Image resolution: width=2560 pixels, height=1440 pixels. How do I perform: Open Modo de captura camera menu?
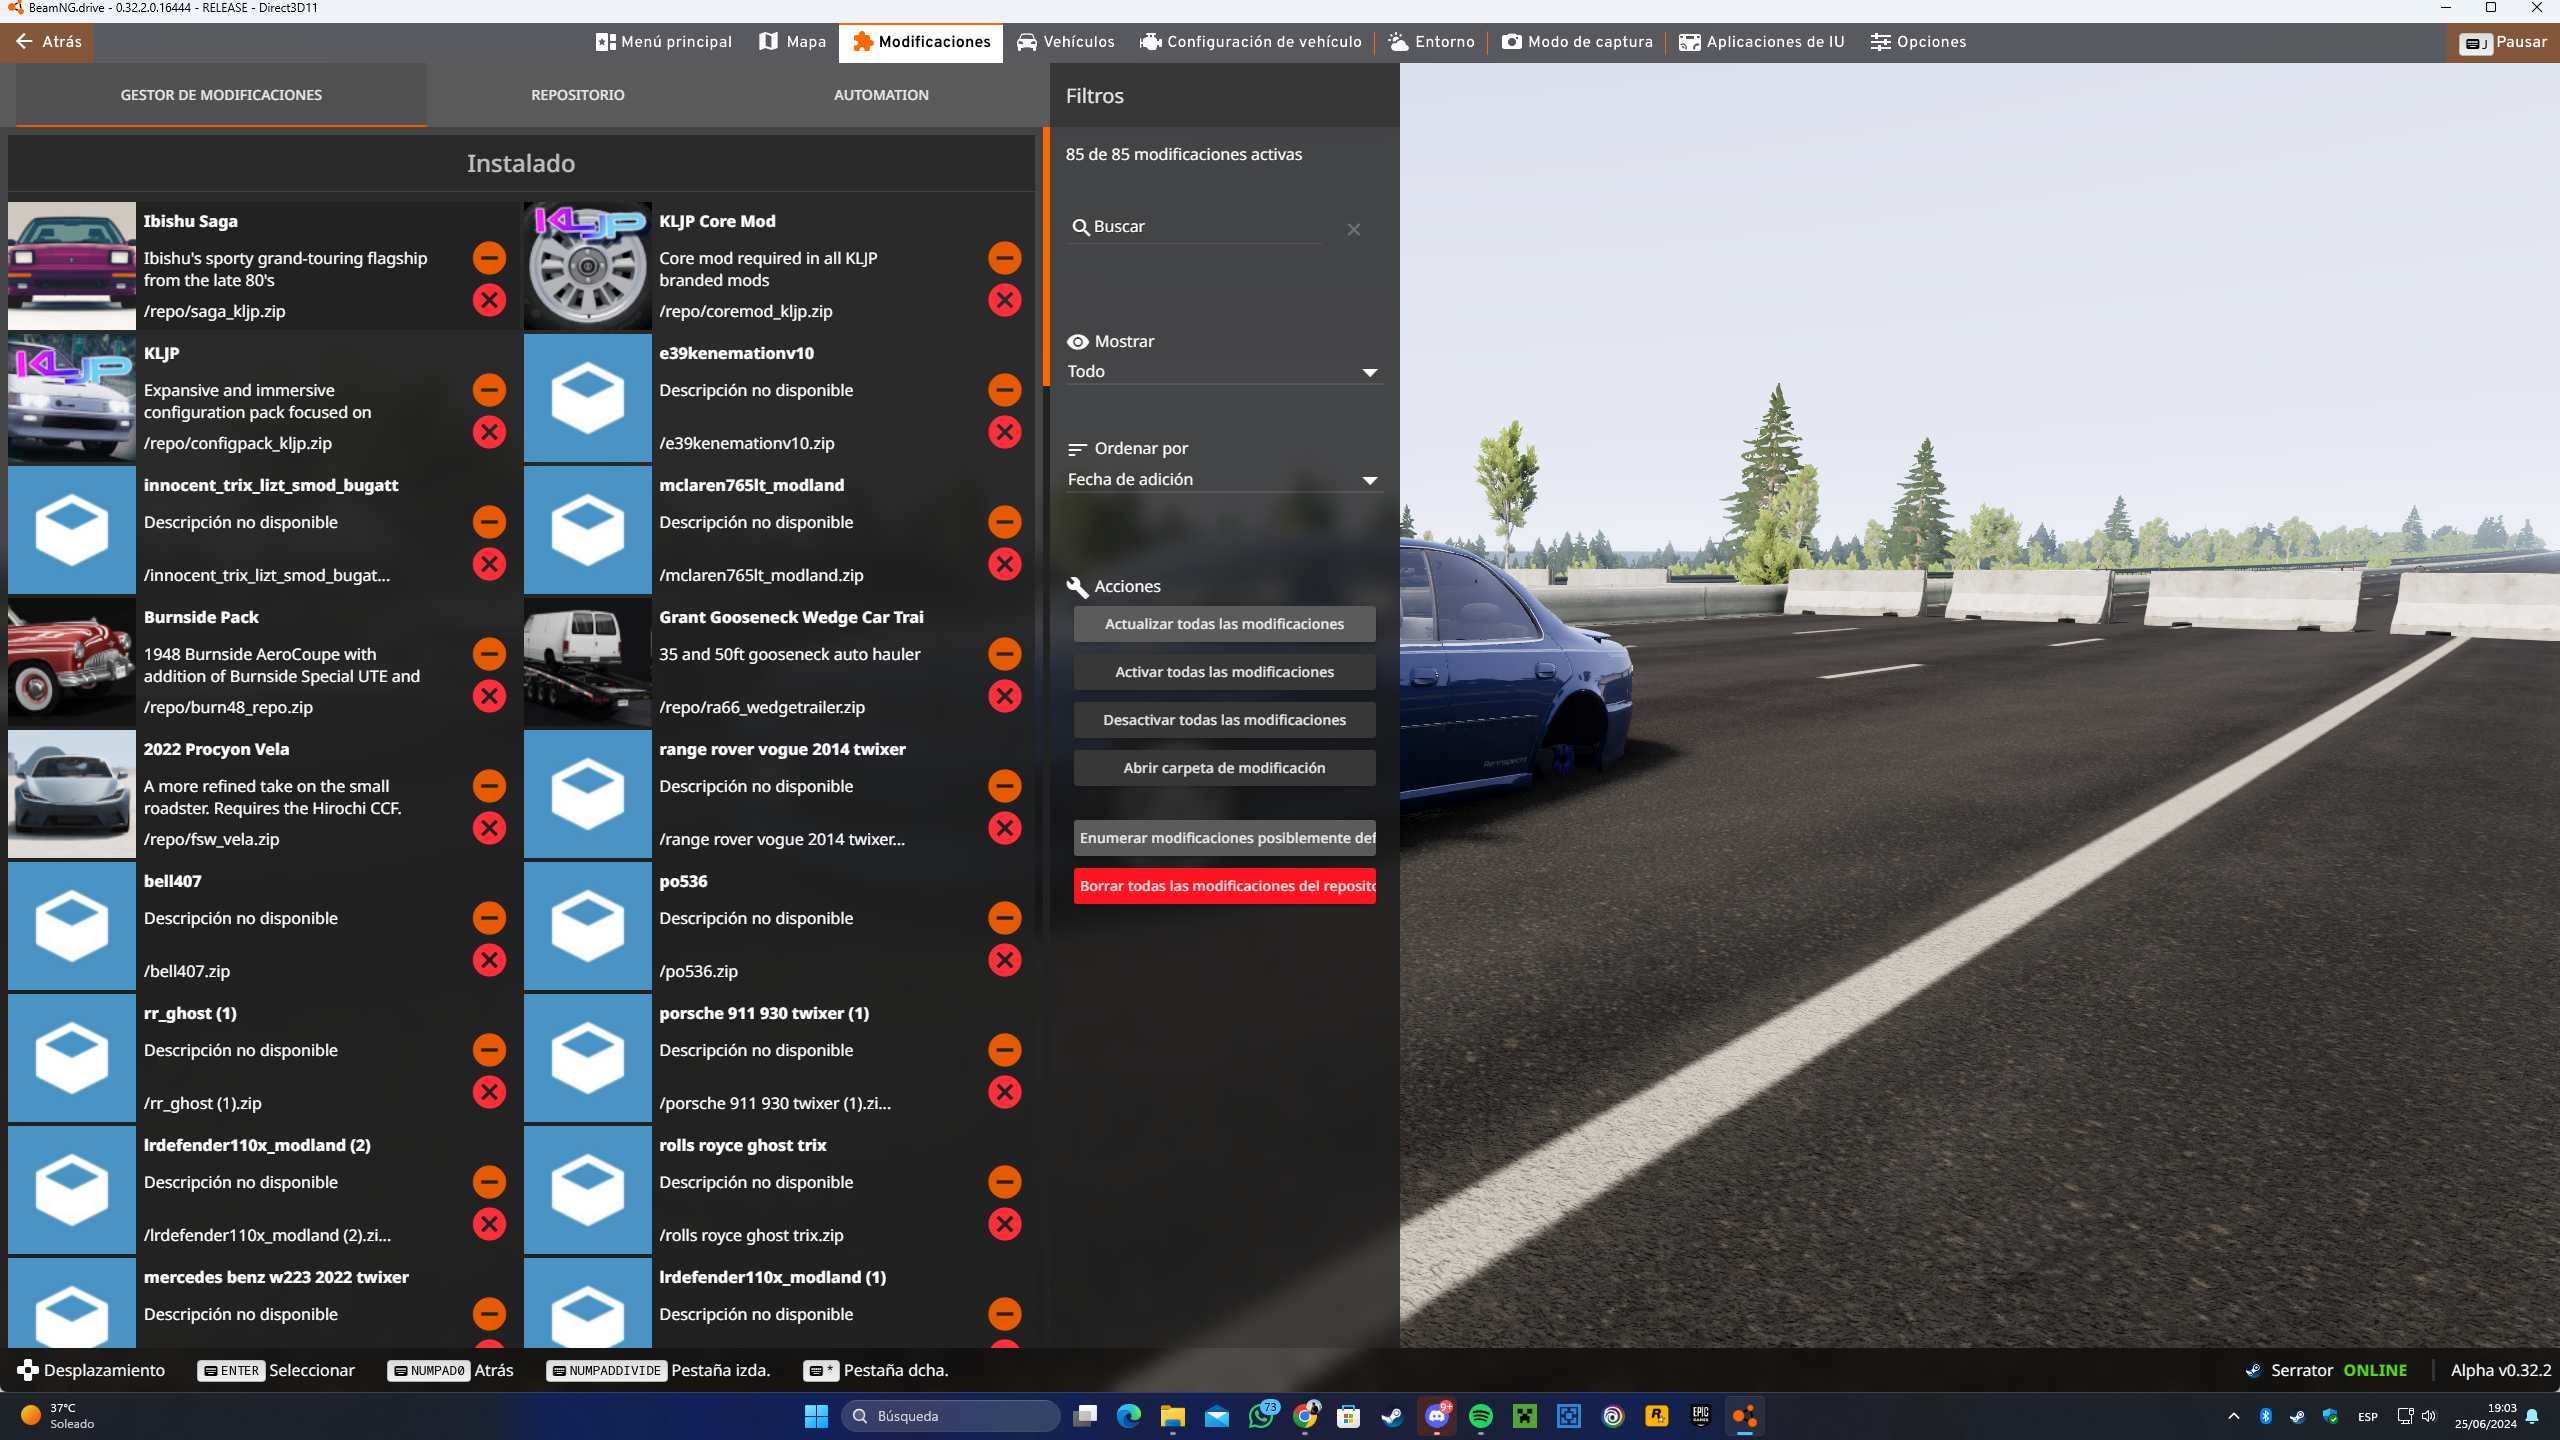1577,42
